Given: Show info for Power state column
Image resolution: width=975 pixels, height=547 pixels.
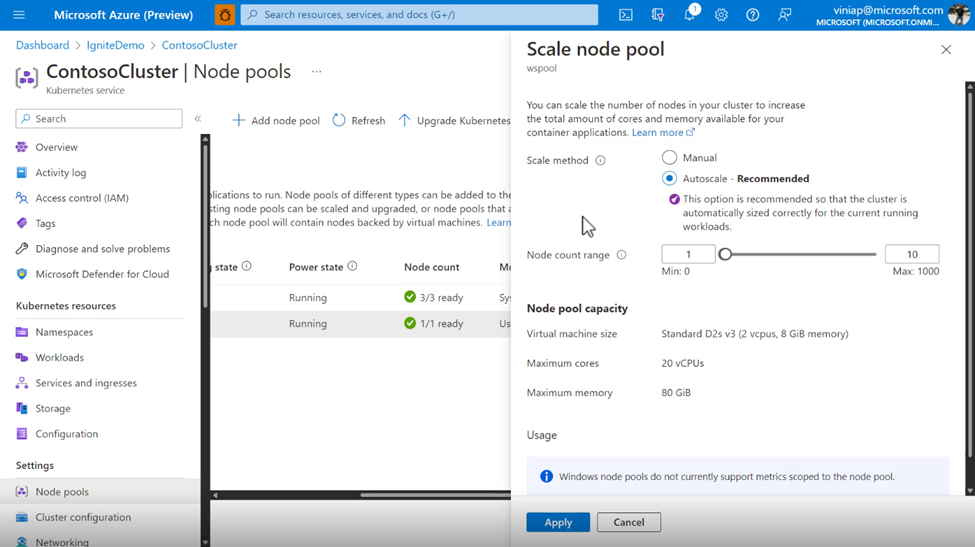Looking at the screenshot, I should (353, 266).
